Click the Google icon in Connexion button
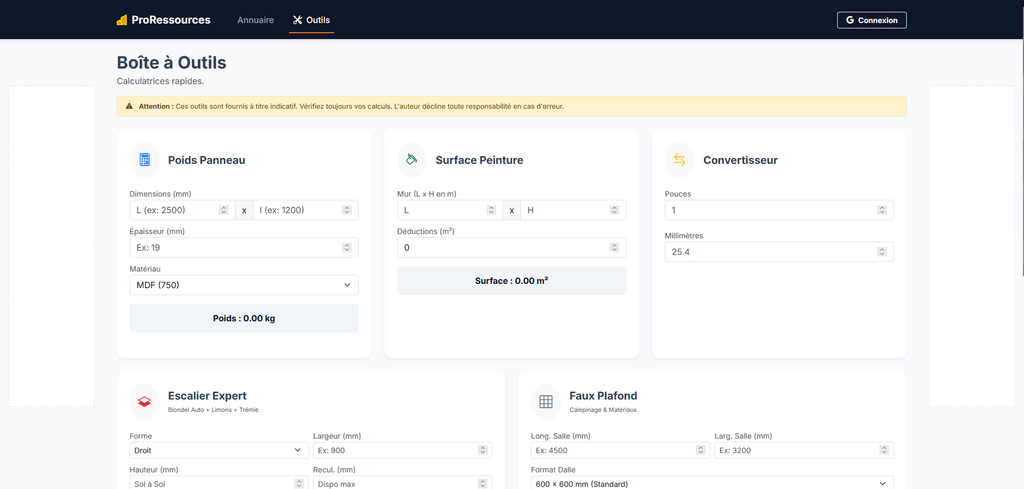 click(x=850, y=20)
